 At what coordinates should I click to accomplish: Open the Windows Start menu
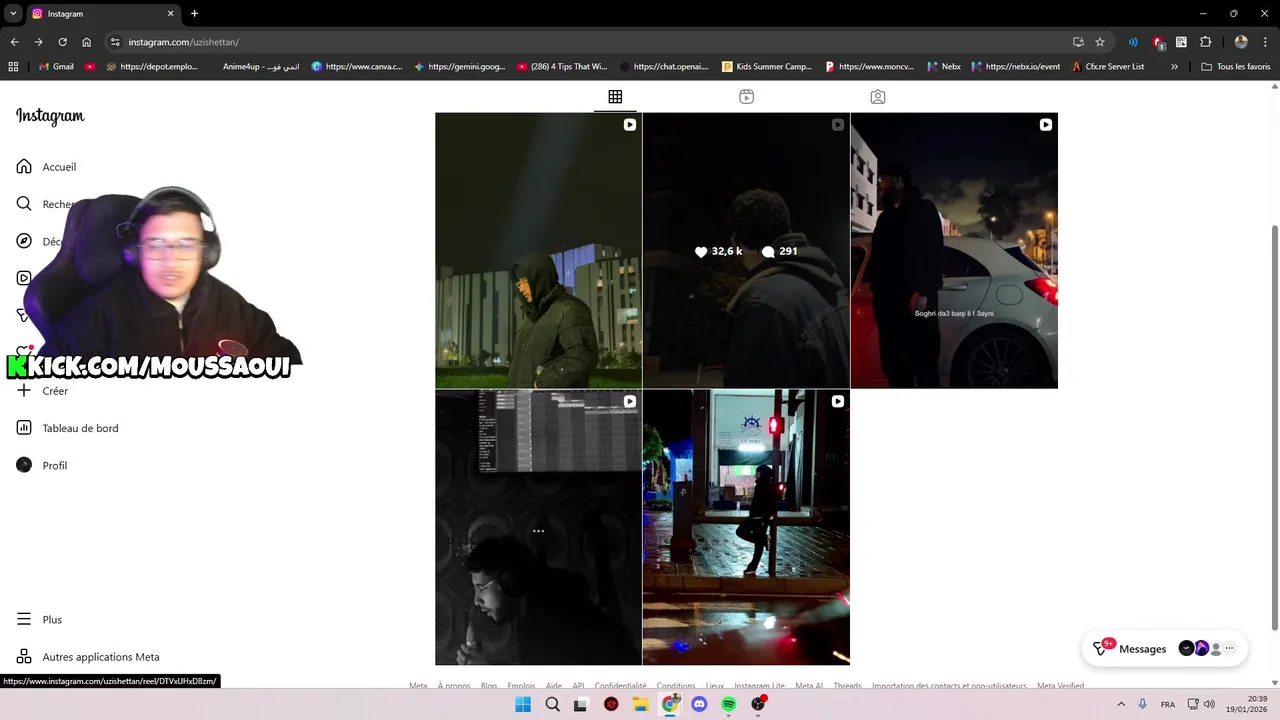click(x=523, y=704)
